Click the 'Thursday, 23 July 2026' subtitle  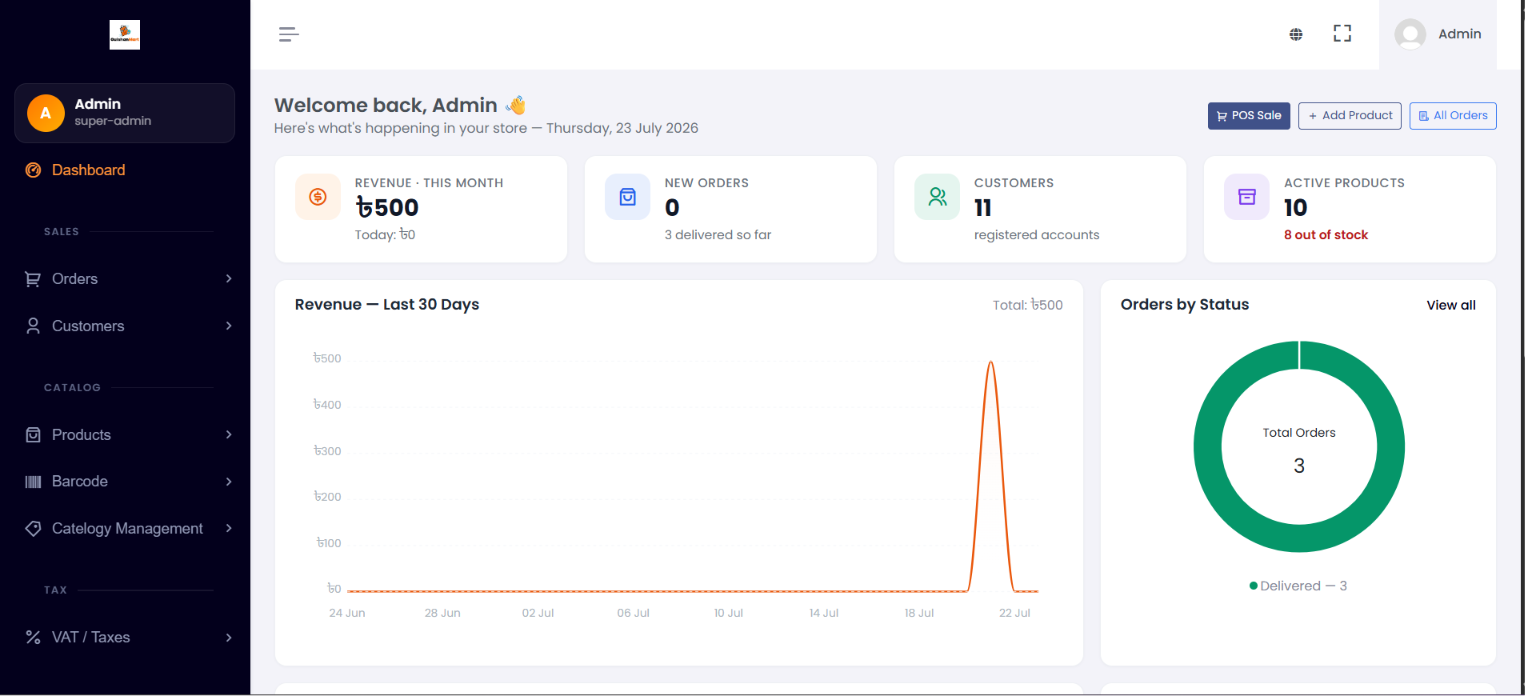[622, 128]
